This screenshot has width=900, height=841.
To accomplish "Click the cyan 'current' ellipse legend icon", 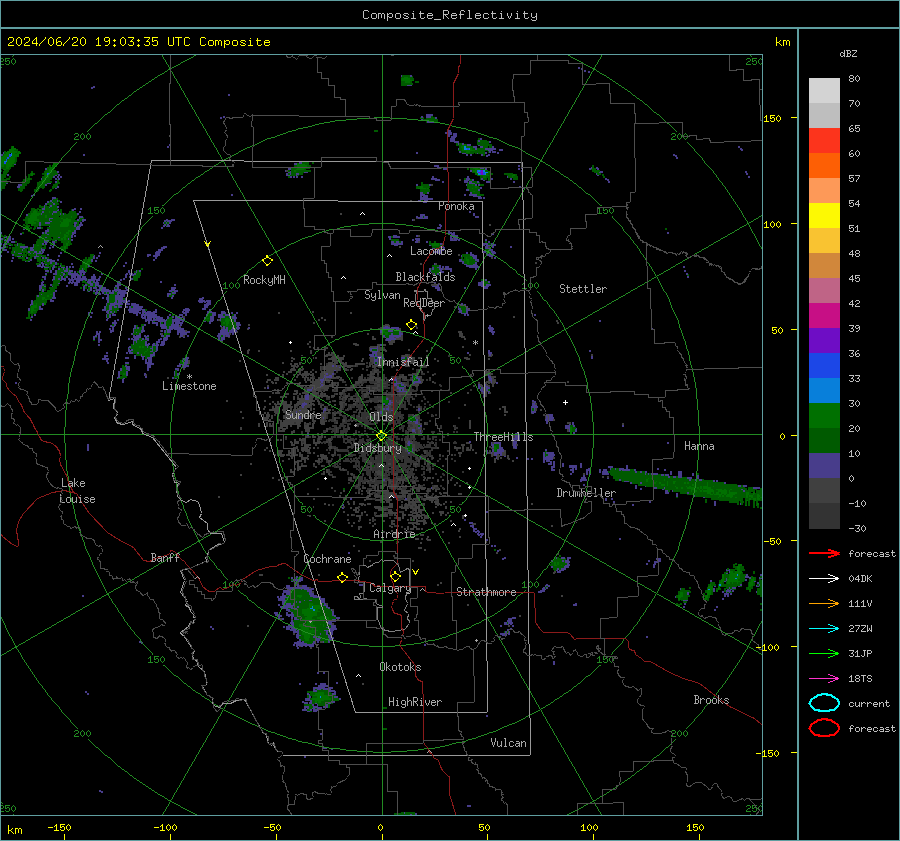I will (824, 703).
